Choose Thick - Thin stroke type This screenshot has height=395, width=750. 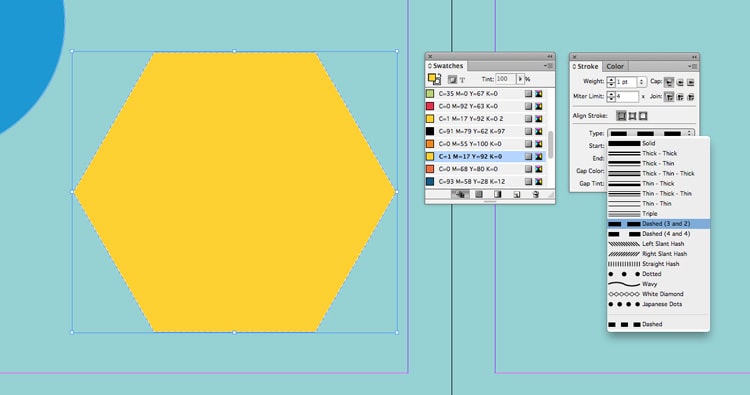659,164
